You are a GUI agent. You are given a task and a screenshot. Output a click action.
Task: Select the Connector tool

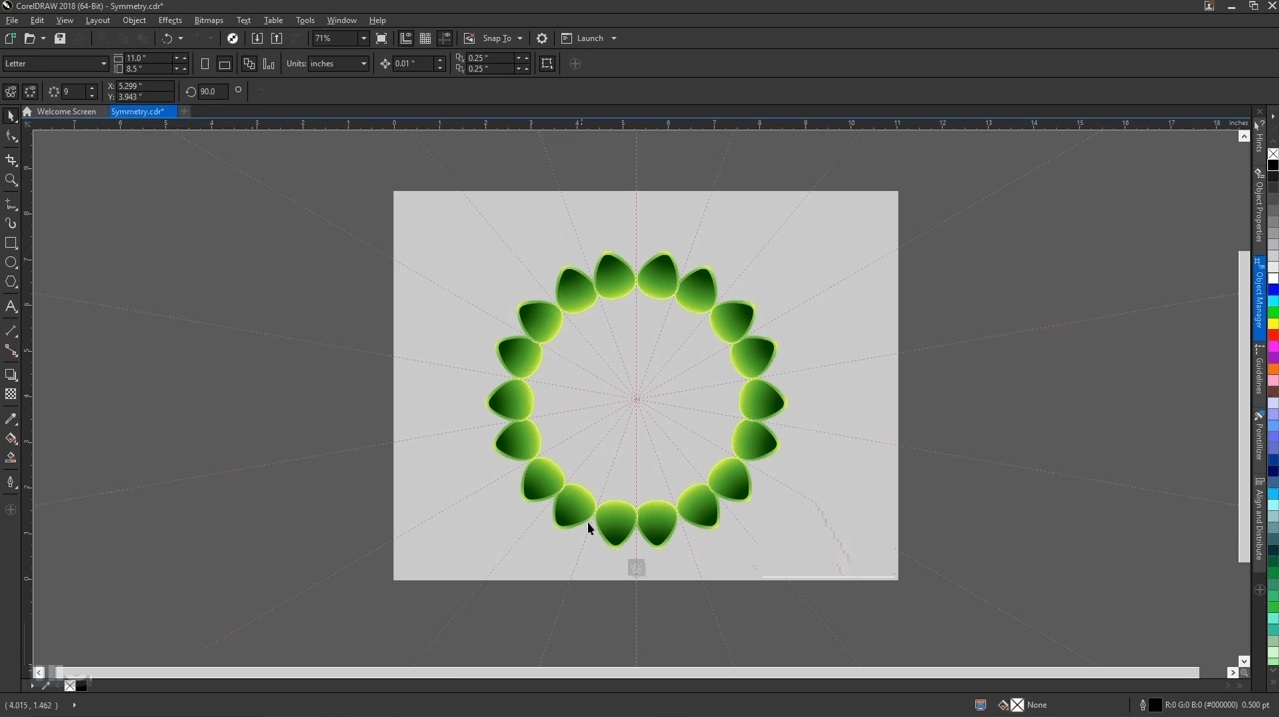pyautogui.click(x=11, y=351)
